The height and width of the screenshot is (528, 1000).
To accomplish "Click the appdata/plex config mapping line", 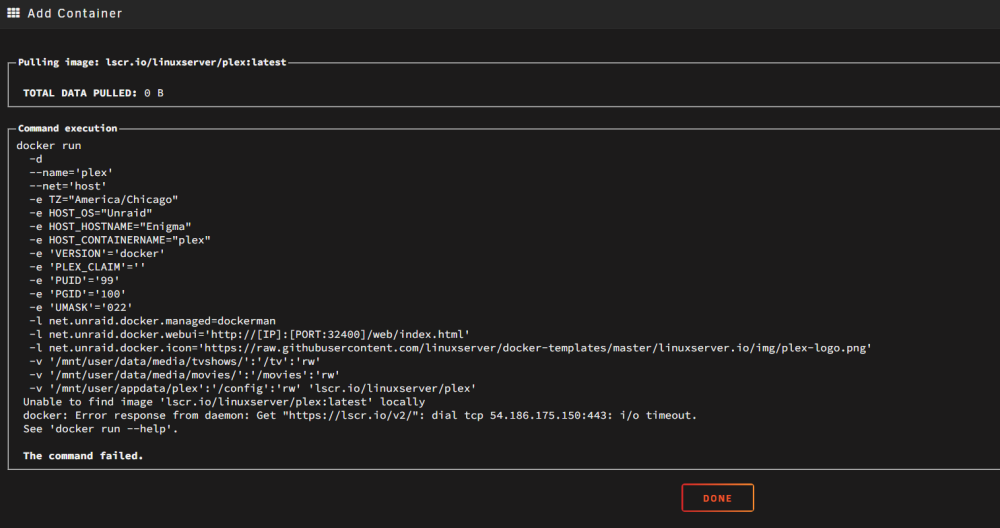I will tap(253, 388).
